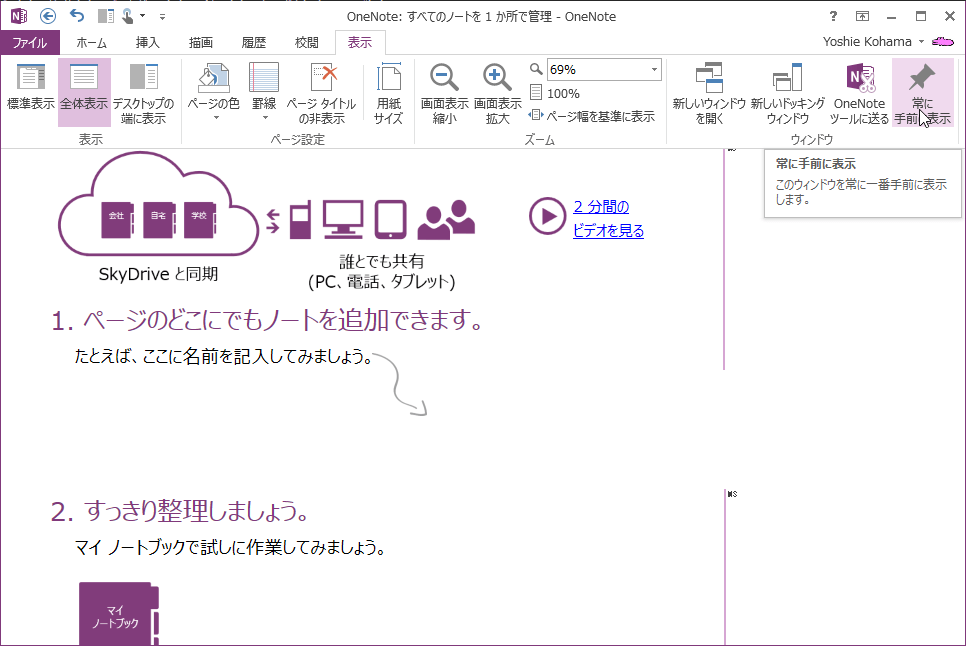
Task: Open the Touch/Mouse mode dropdown arrow
Action: click(x=143, y=16)
